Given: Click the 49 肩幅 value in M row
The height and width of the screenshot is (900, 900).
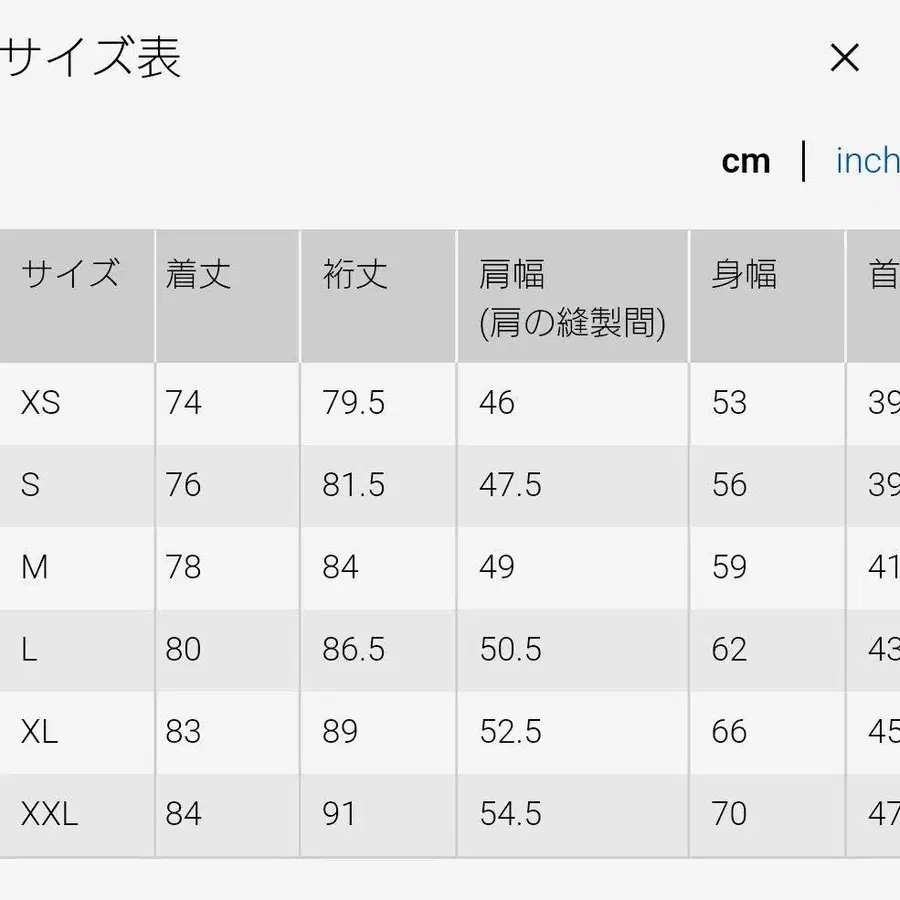Looking at the screenshot, I should tap(492, 567).
